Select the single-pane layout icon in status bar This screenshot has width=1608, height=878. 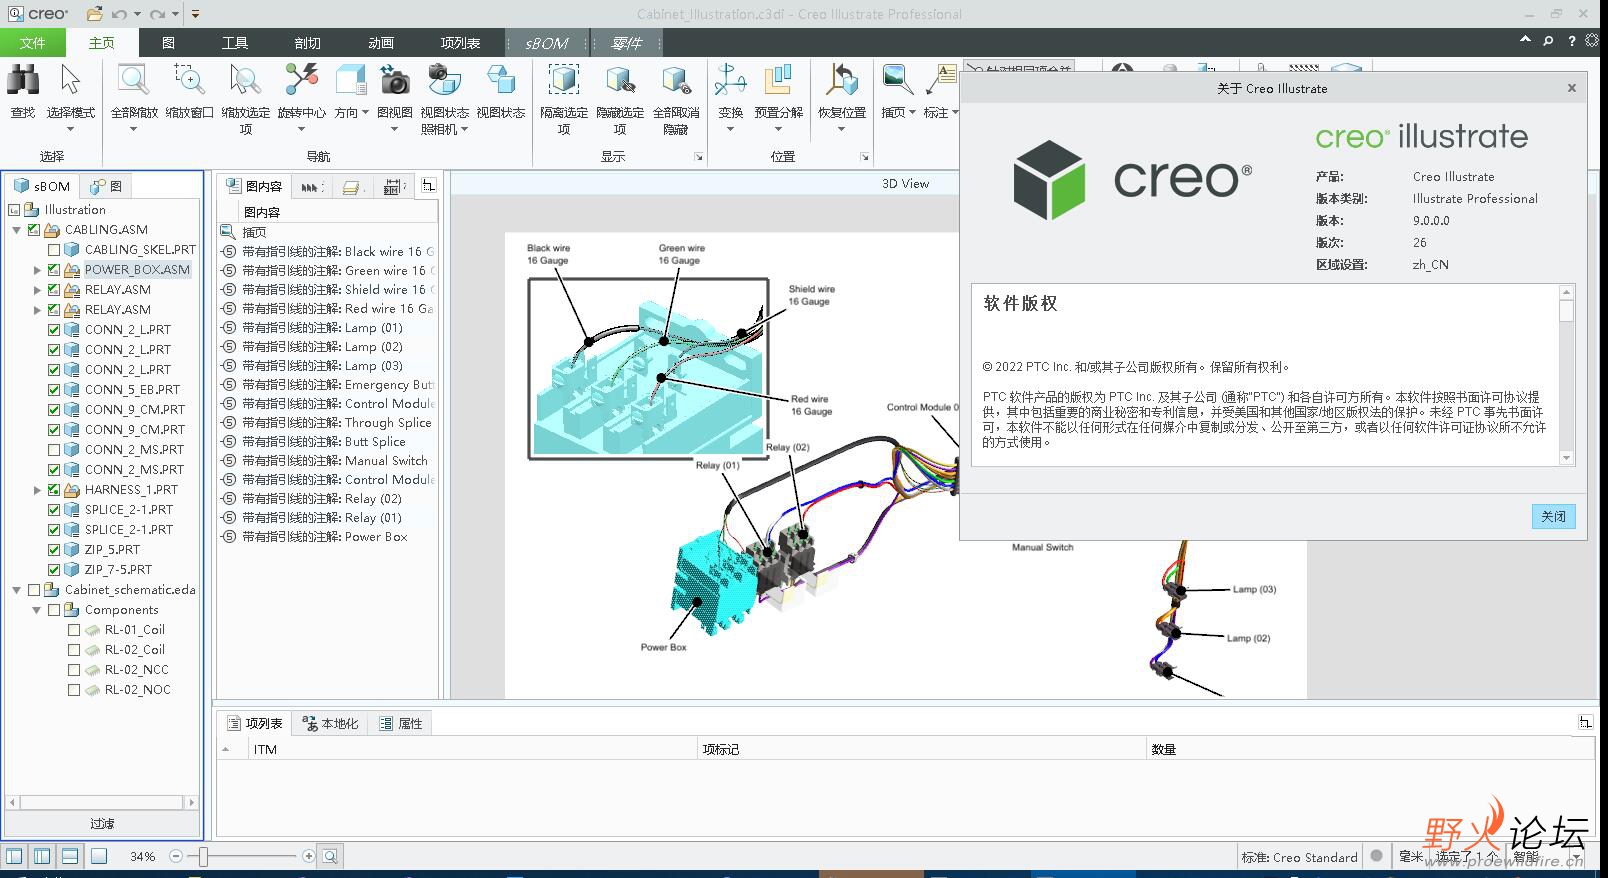click(x=98, y=856)
